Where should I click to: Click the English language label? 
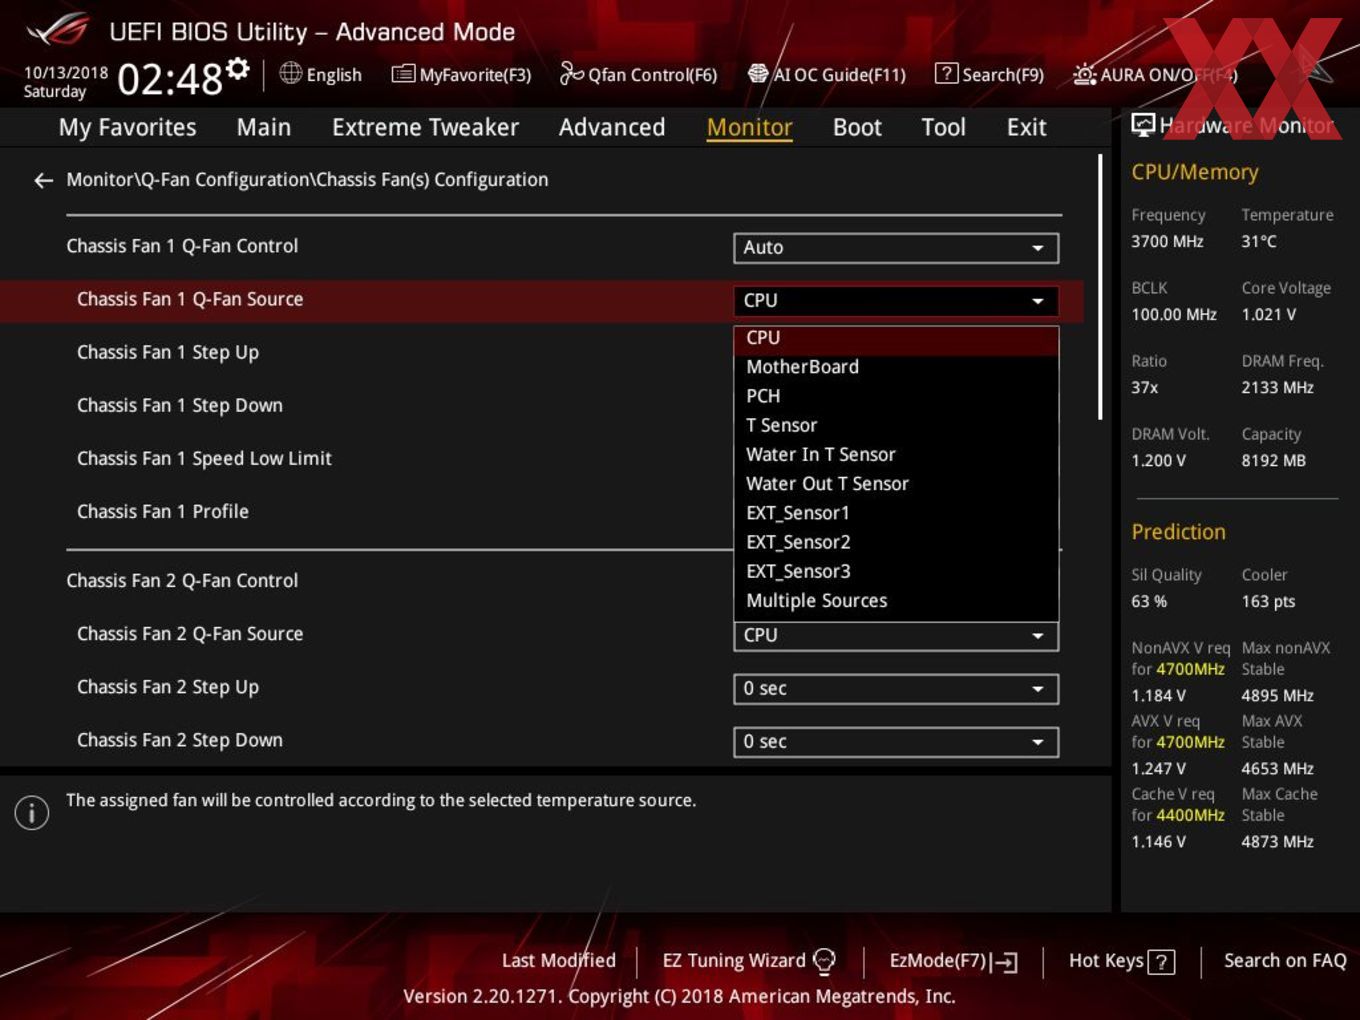click(334, 75)
